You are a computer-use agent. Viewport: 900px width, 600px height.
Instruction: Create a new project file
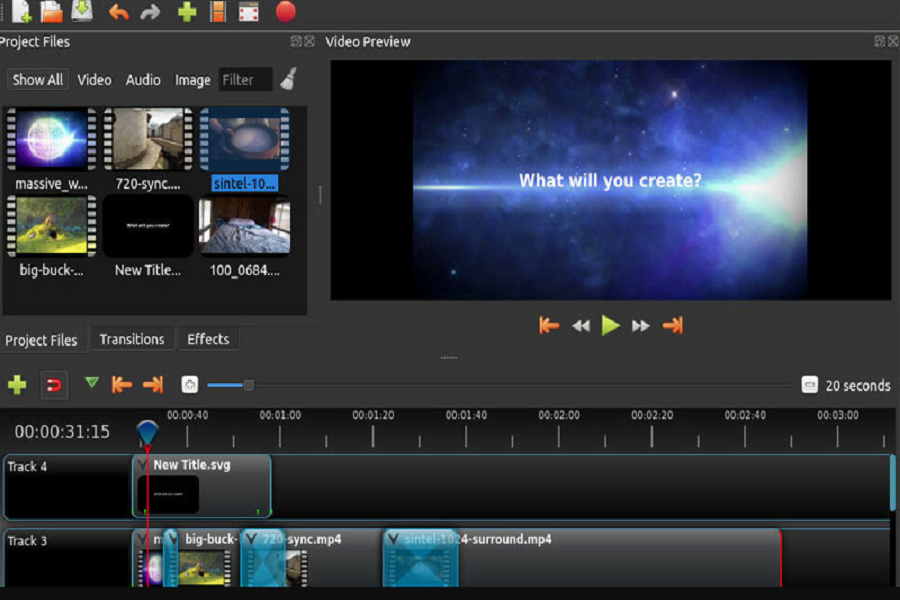coord(22,11)
